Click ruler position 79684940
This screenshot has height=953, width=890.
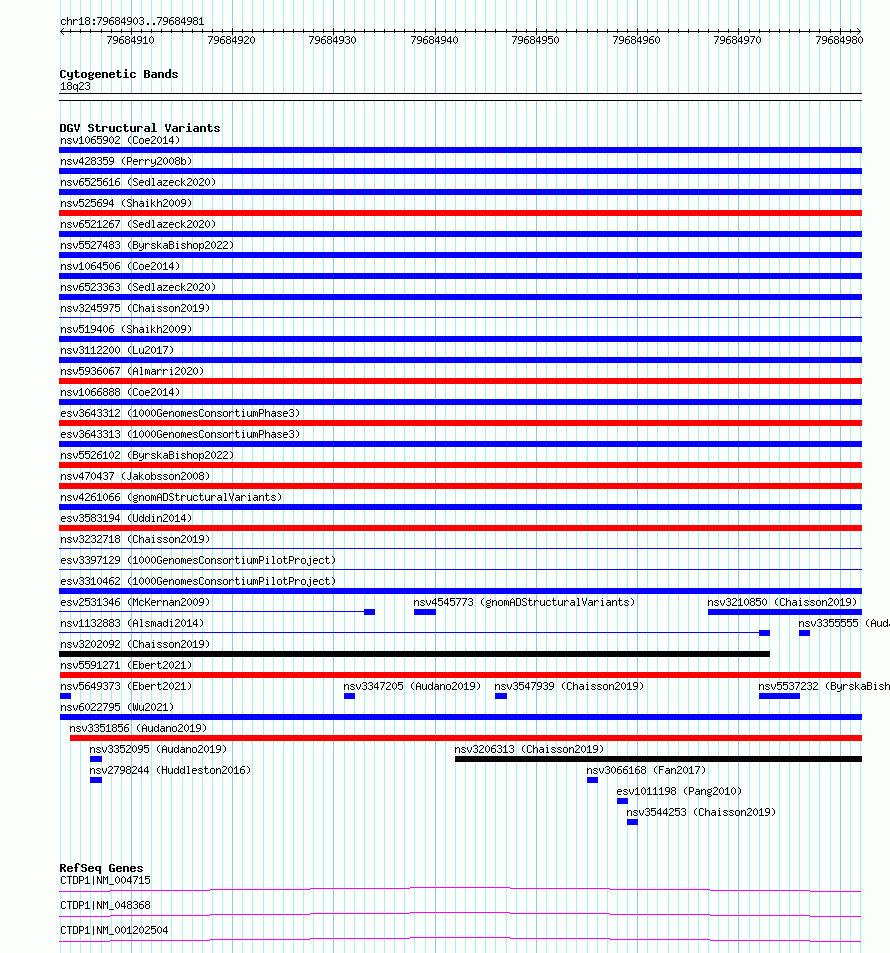tap(434, 40)
